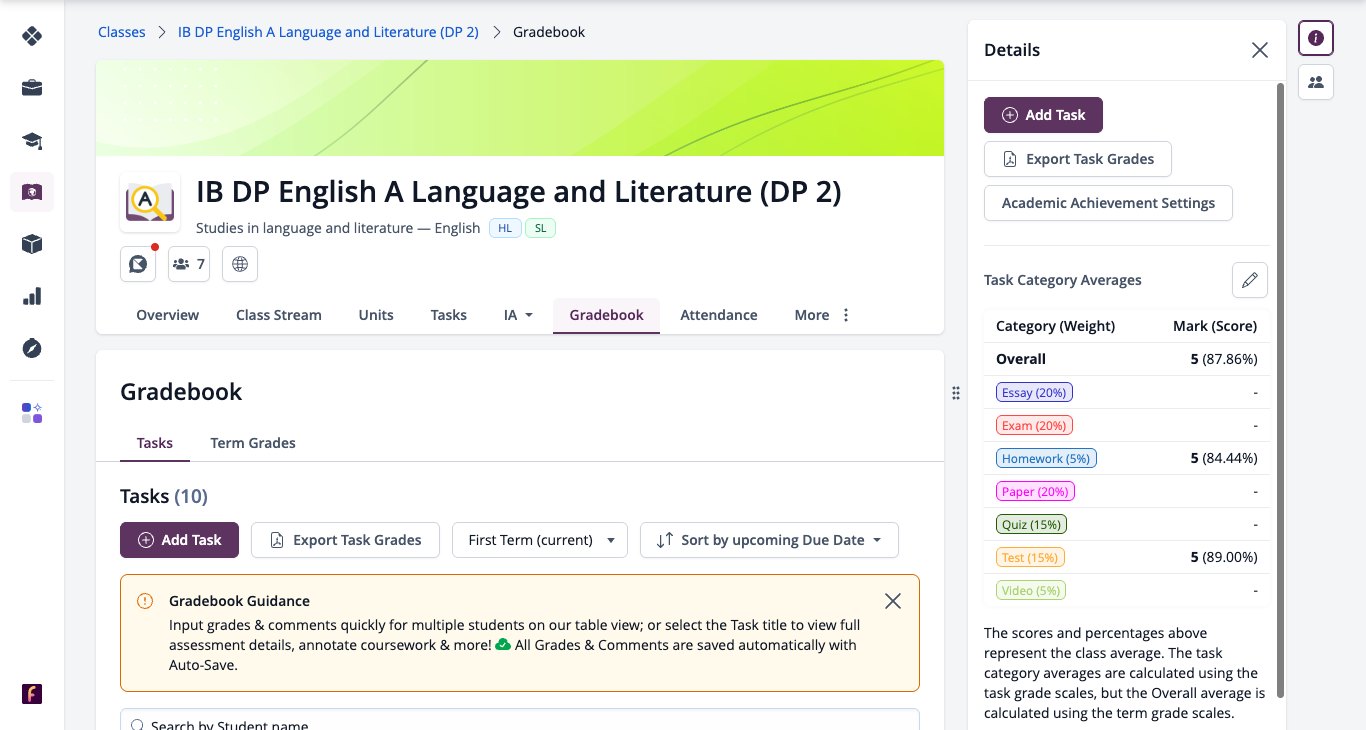
Task: Click Academic Achievement Settings button
Action: [1108, 203]
